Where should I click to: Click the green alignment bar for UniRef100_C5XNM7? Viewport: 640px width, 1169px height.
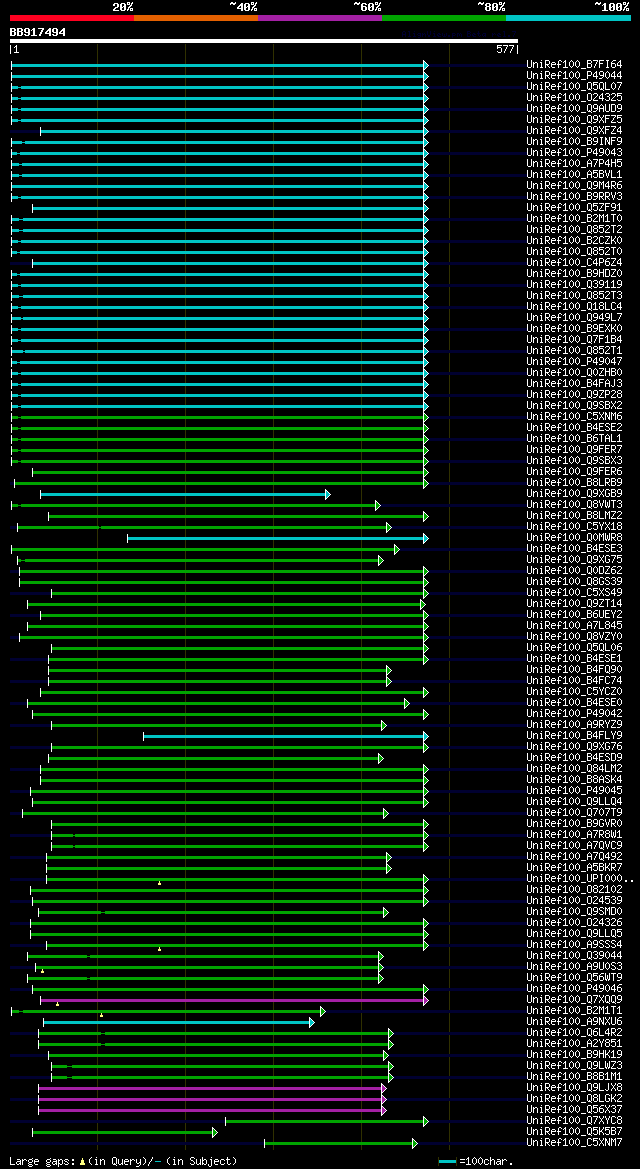click(341, 1144)
